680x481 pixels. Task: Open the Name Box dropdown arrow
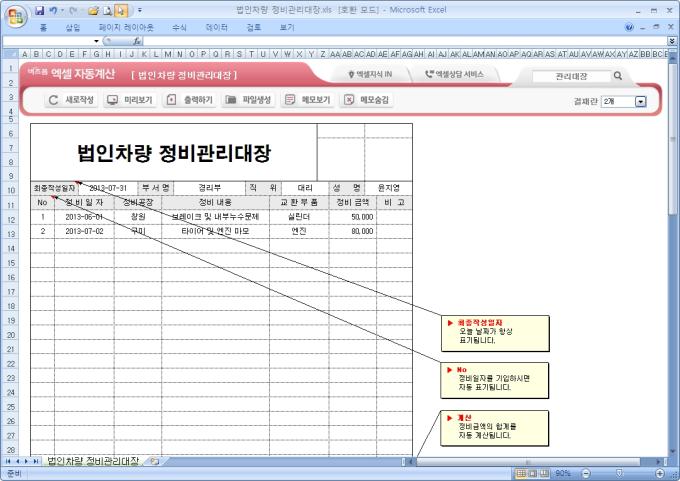tap(96, 41)
